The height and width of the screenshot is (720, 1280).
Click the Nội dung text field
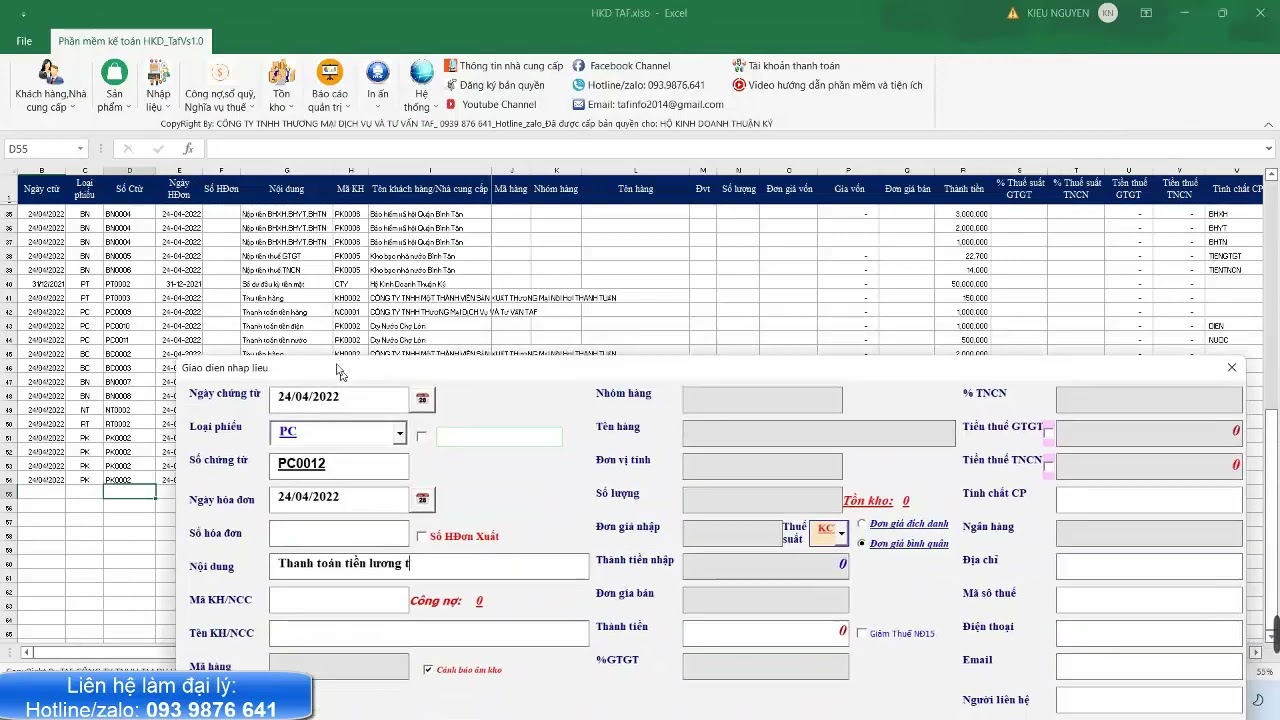(x=429, y=565)
